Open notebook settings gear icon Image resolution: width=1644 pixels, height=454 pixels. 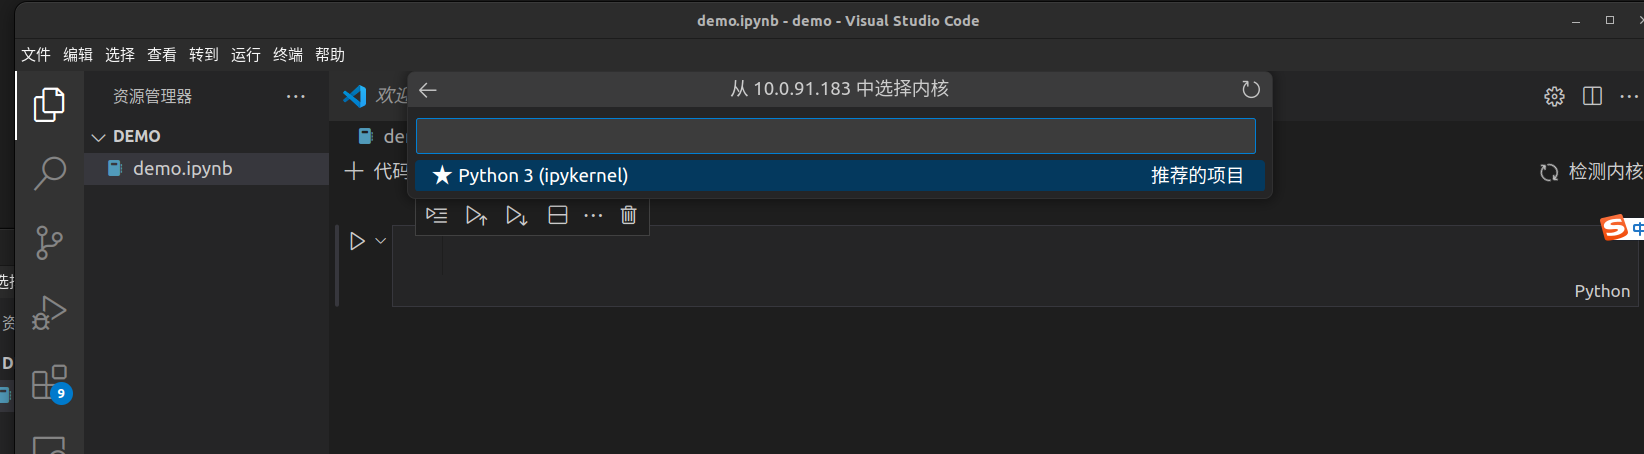pyautogui.click(x=1554, y=96)
